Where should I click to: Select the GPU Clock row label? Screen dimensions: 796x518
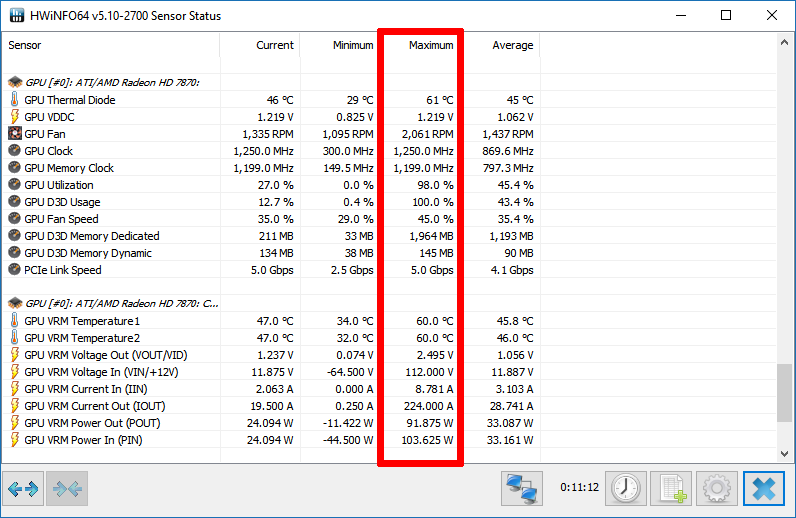pyautogui.click(x=48, y=151)
